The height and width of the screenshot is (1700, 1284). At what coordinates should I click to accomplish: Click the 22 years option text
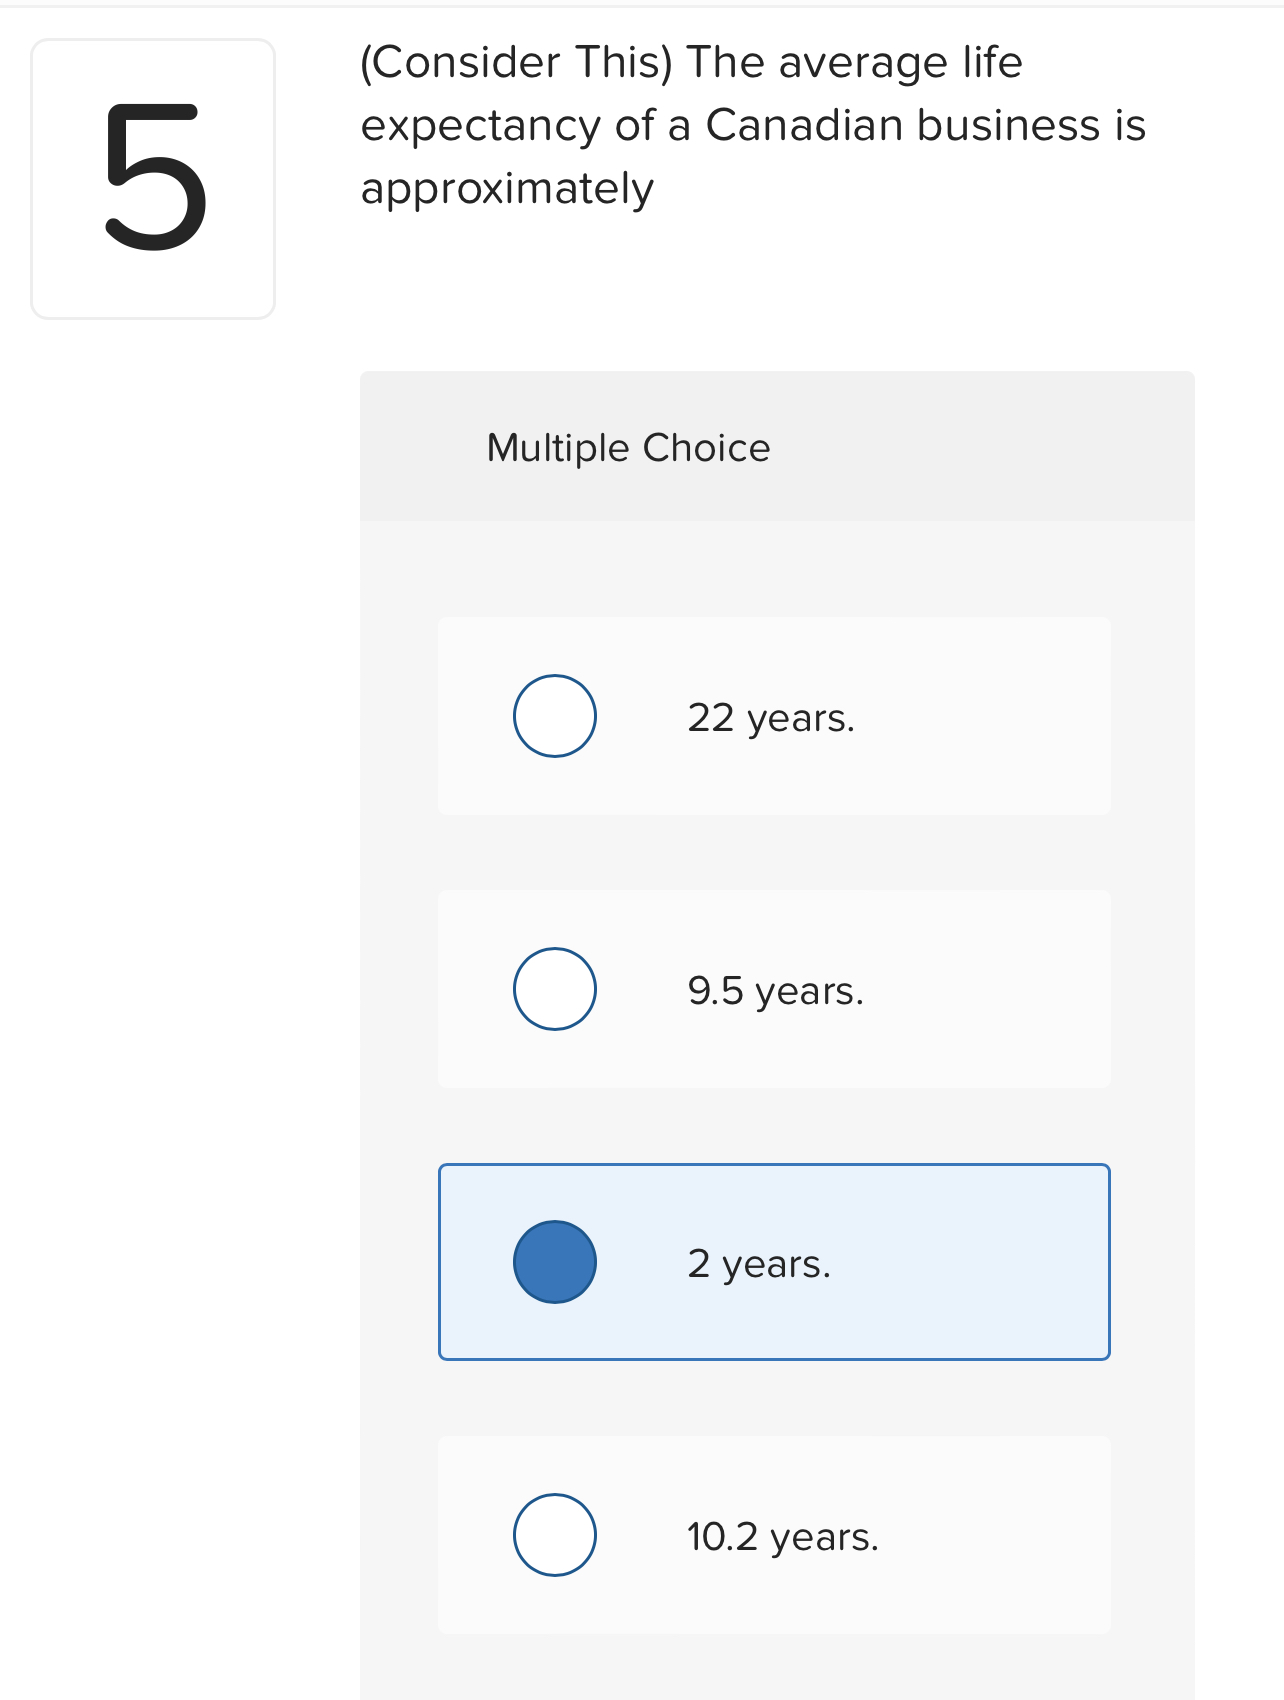[771, 716]
